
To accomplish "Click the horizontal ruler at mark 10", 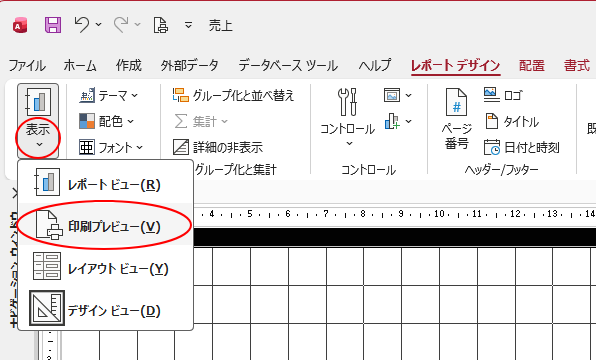I will pos(439,214).
